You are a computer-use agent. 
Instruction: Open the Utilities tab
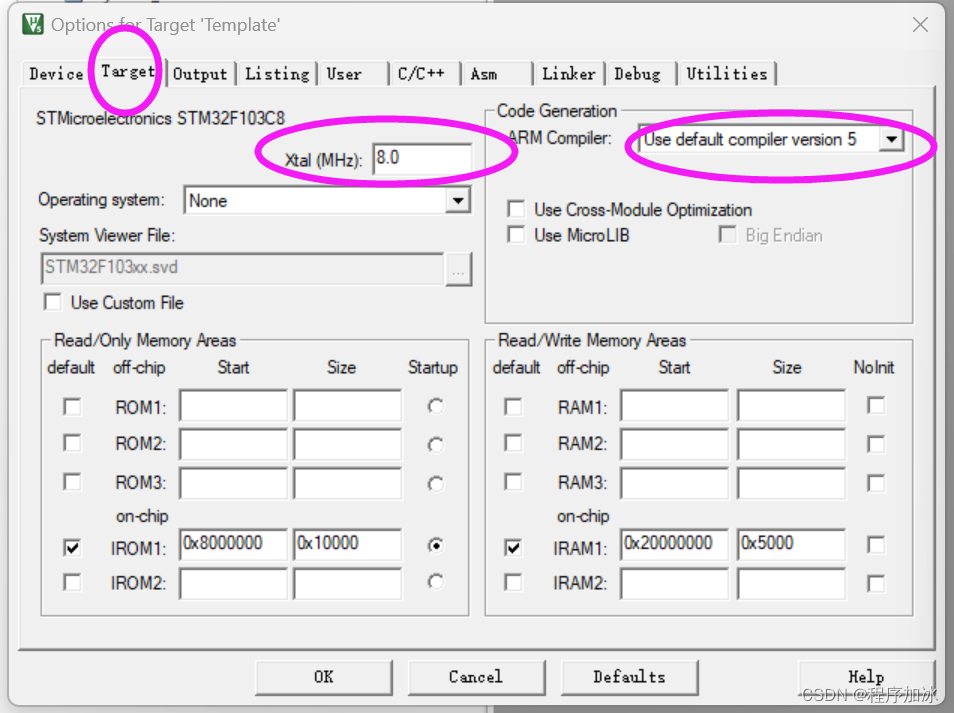(726, 74)
